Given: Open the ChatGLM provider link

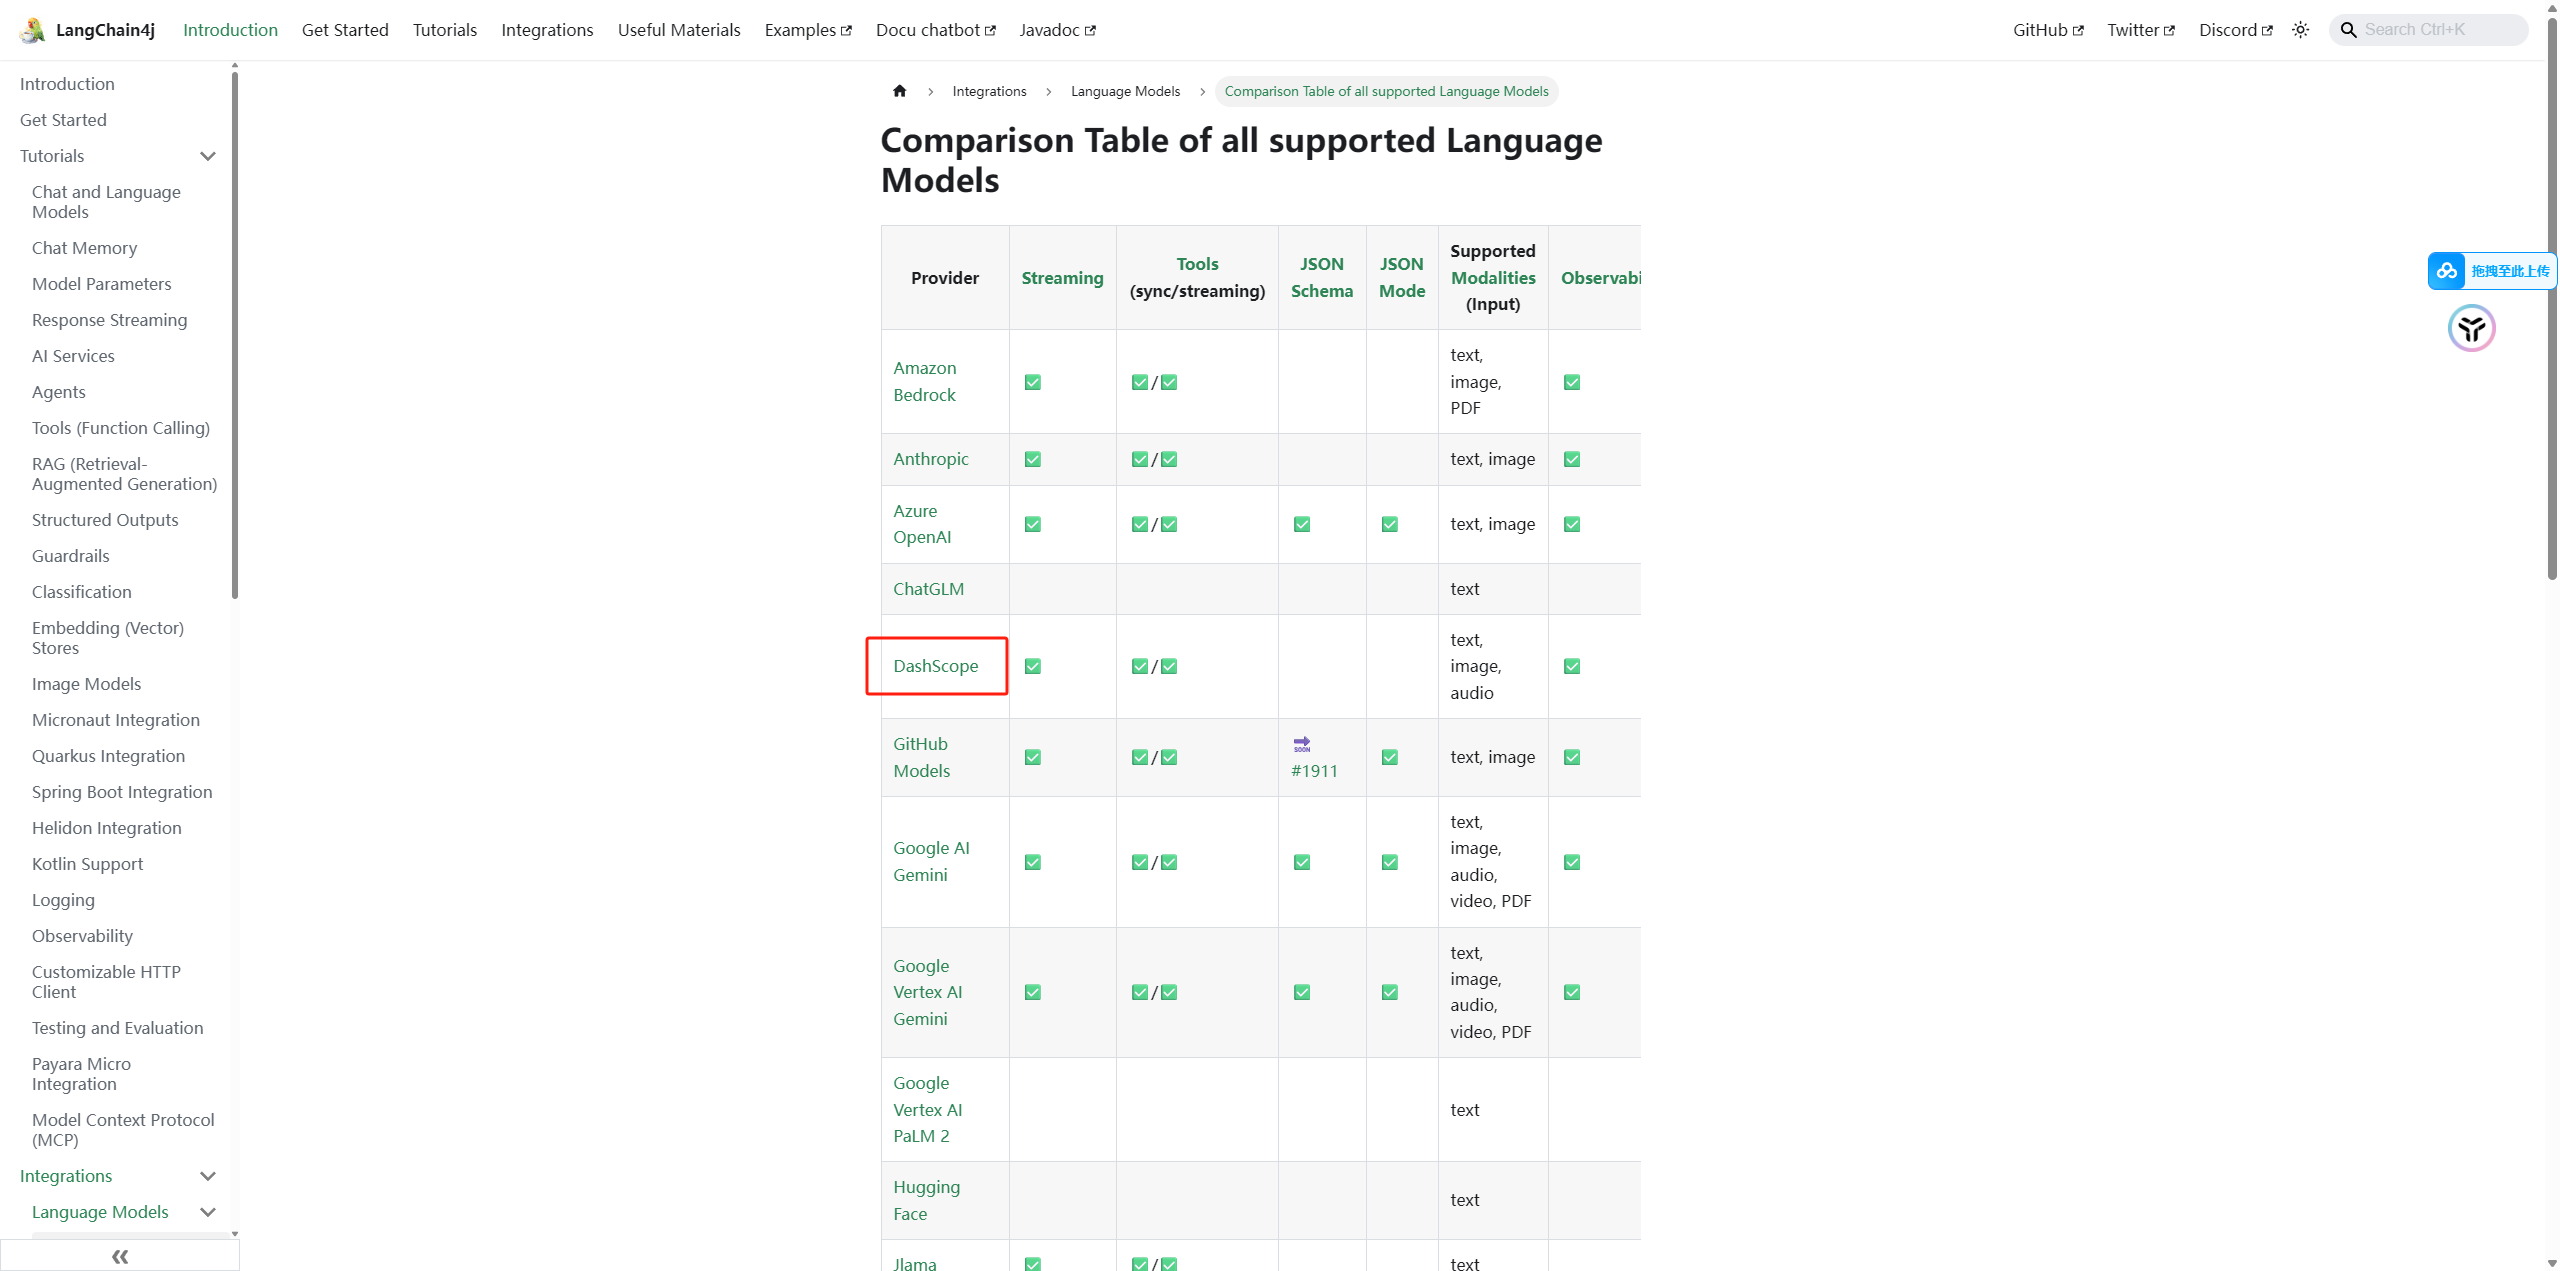Looking at the screenshot, I should coord(929,589).
